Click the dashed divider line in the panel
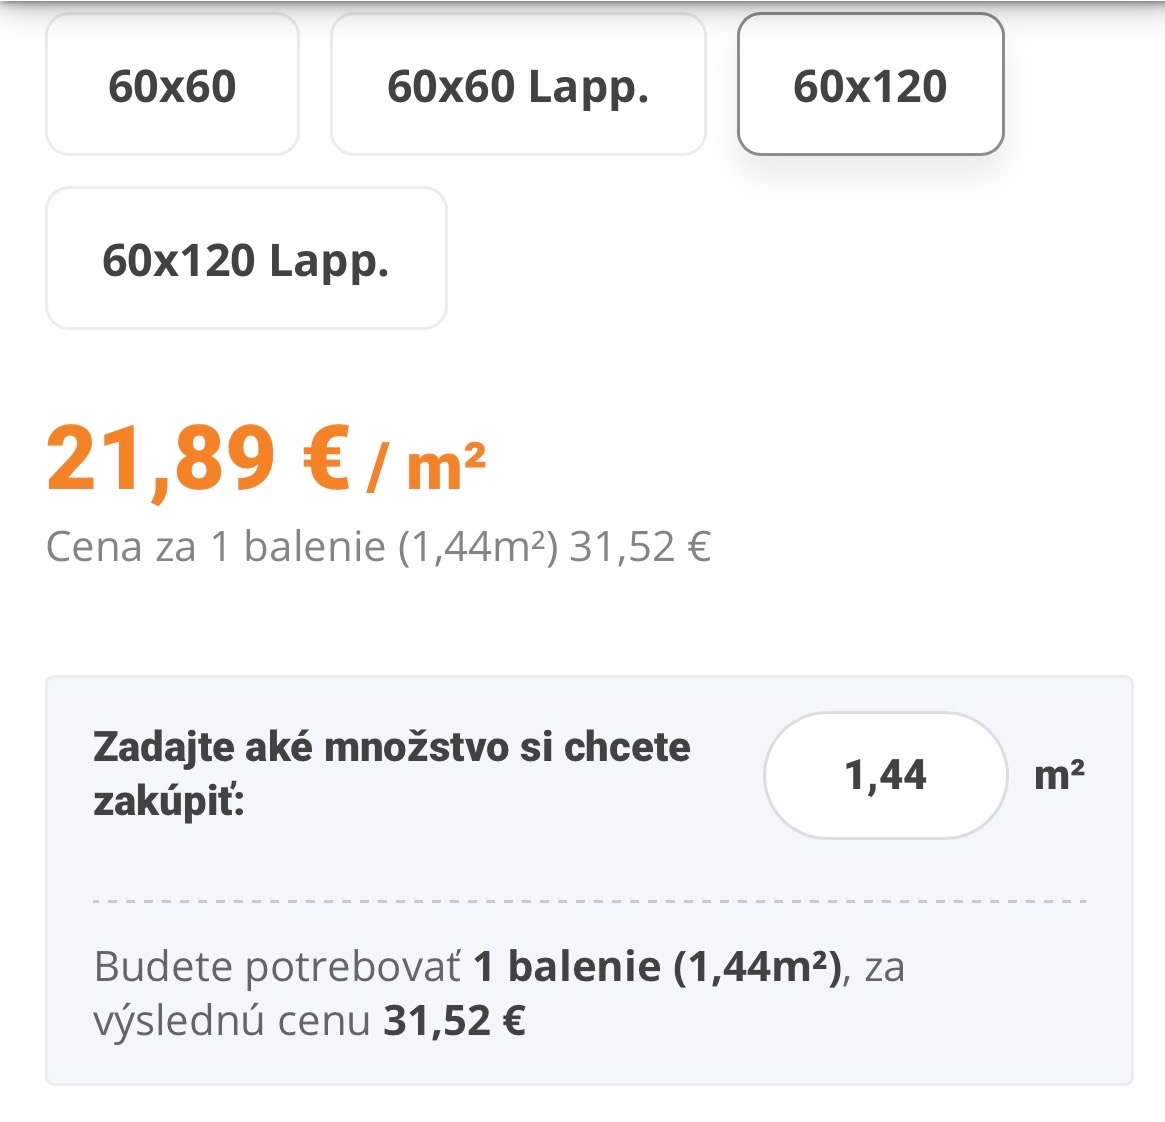Viewport: 1165px width, 1122px height. click(582, 899)
